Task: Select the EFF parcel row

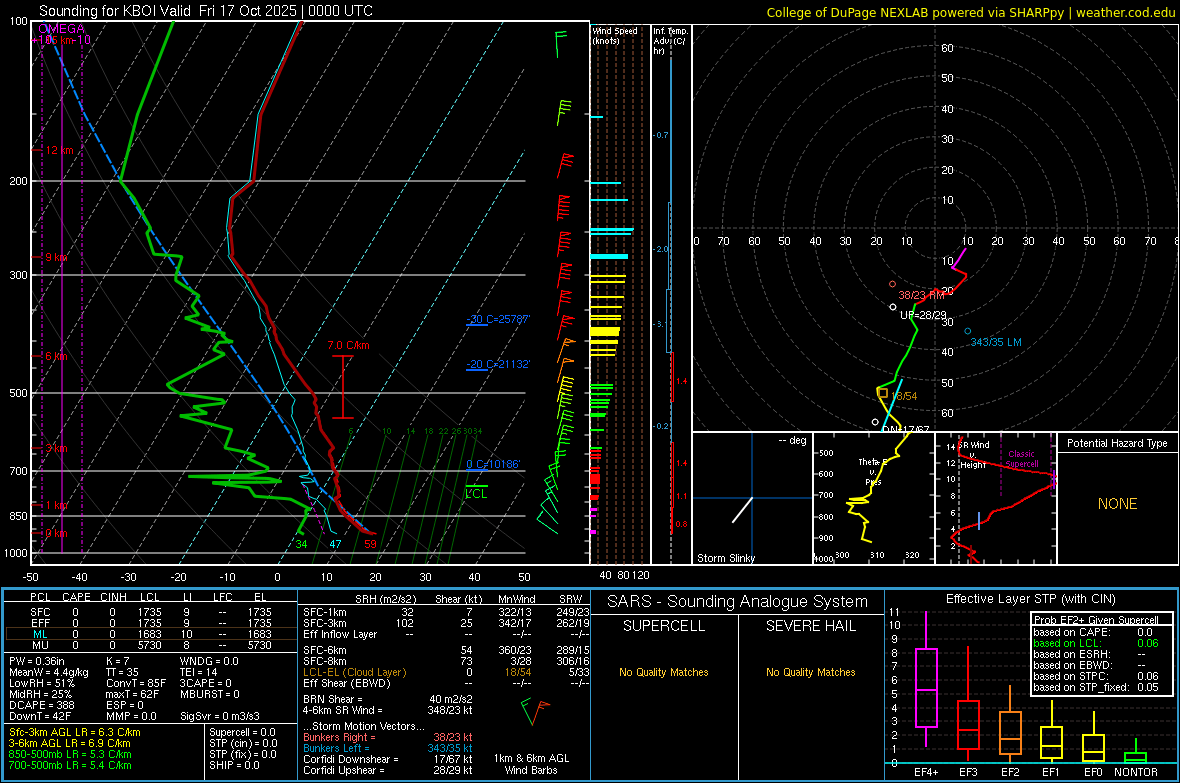Action: click(x=151, y=623)
